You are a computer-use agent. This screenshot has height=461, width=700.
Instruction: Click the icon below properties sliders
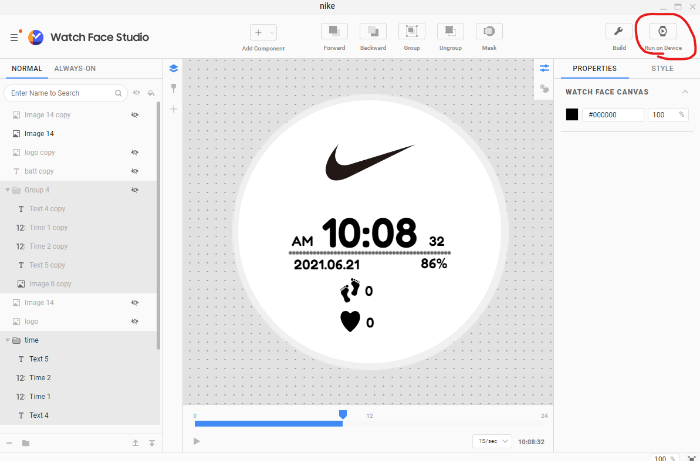point(544,89)
